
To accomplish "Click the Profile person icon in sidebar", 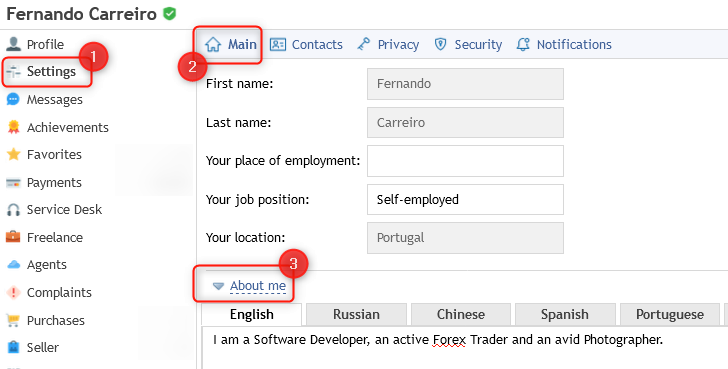I will 13,44.
